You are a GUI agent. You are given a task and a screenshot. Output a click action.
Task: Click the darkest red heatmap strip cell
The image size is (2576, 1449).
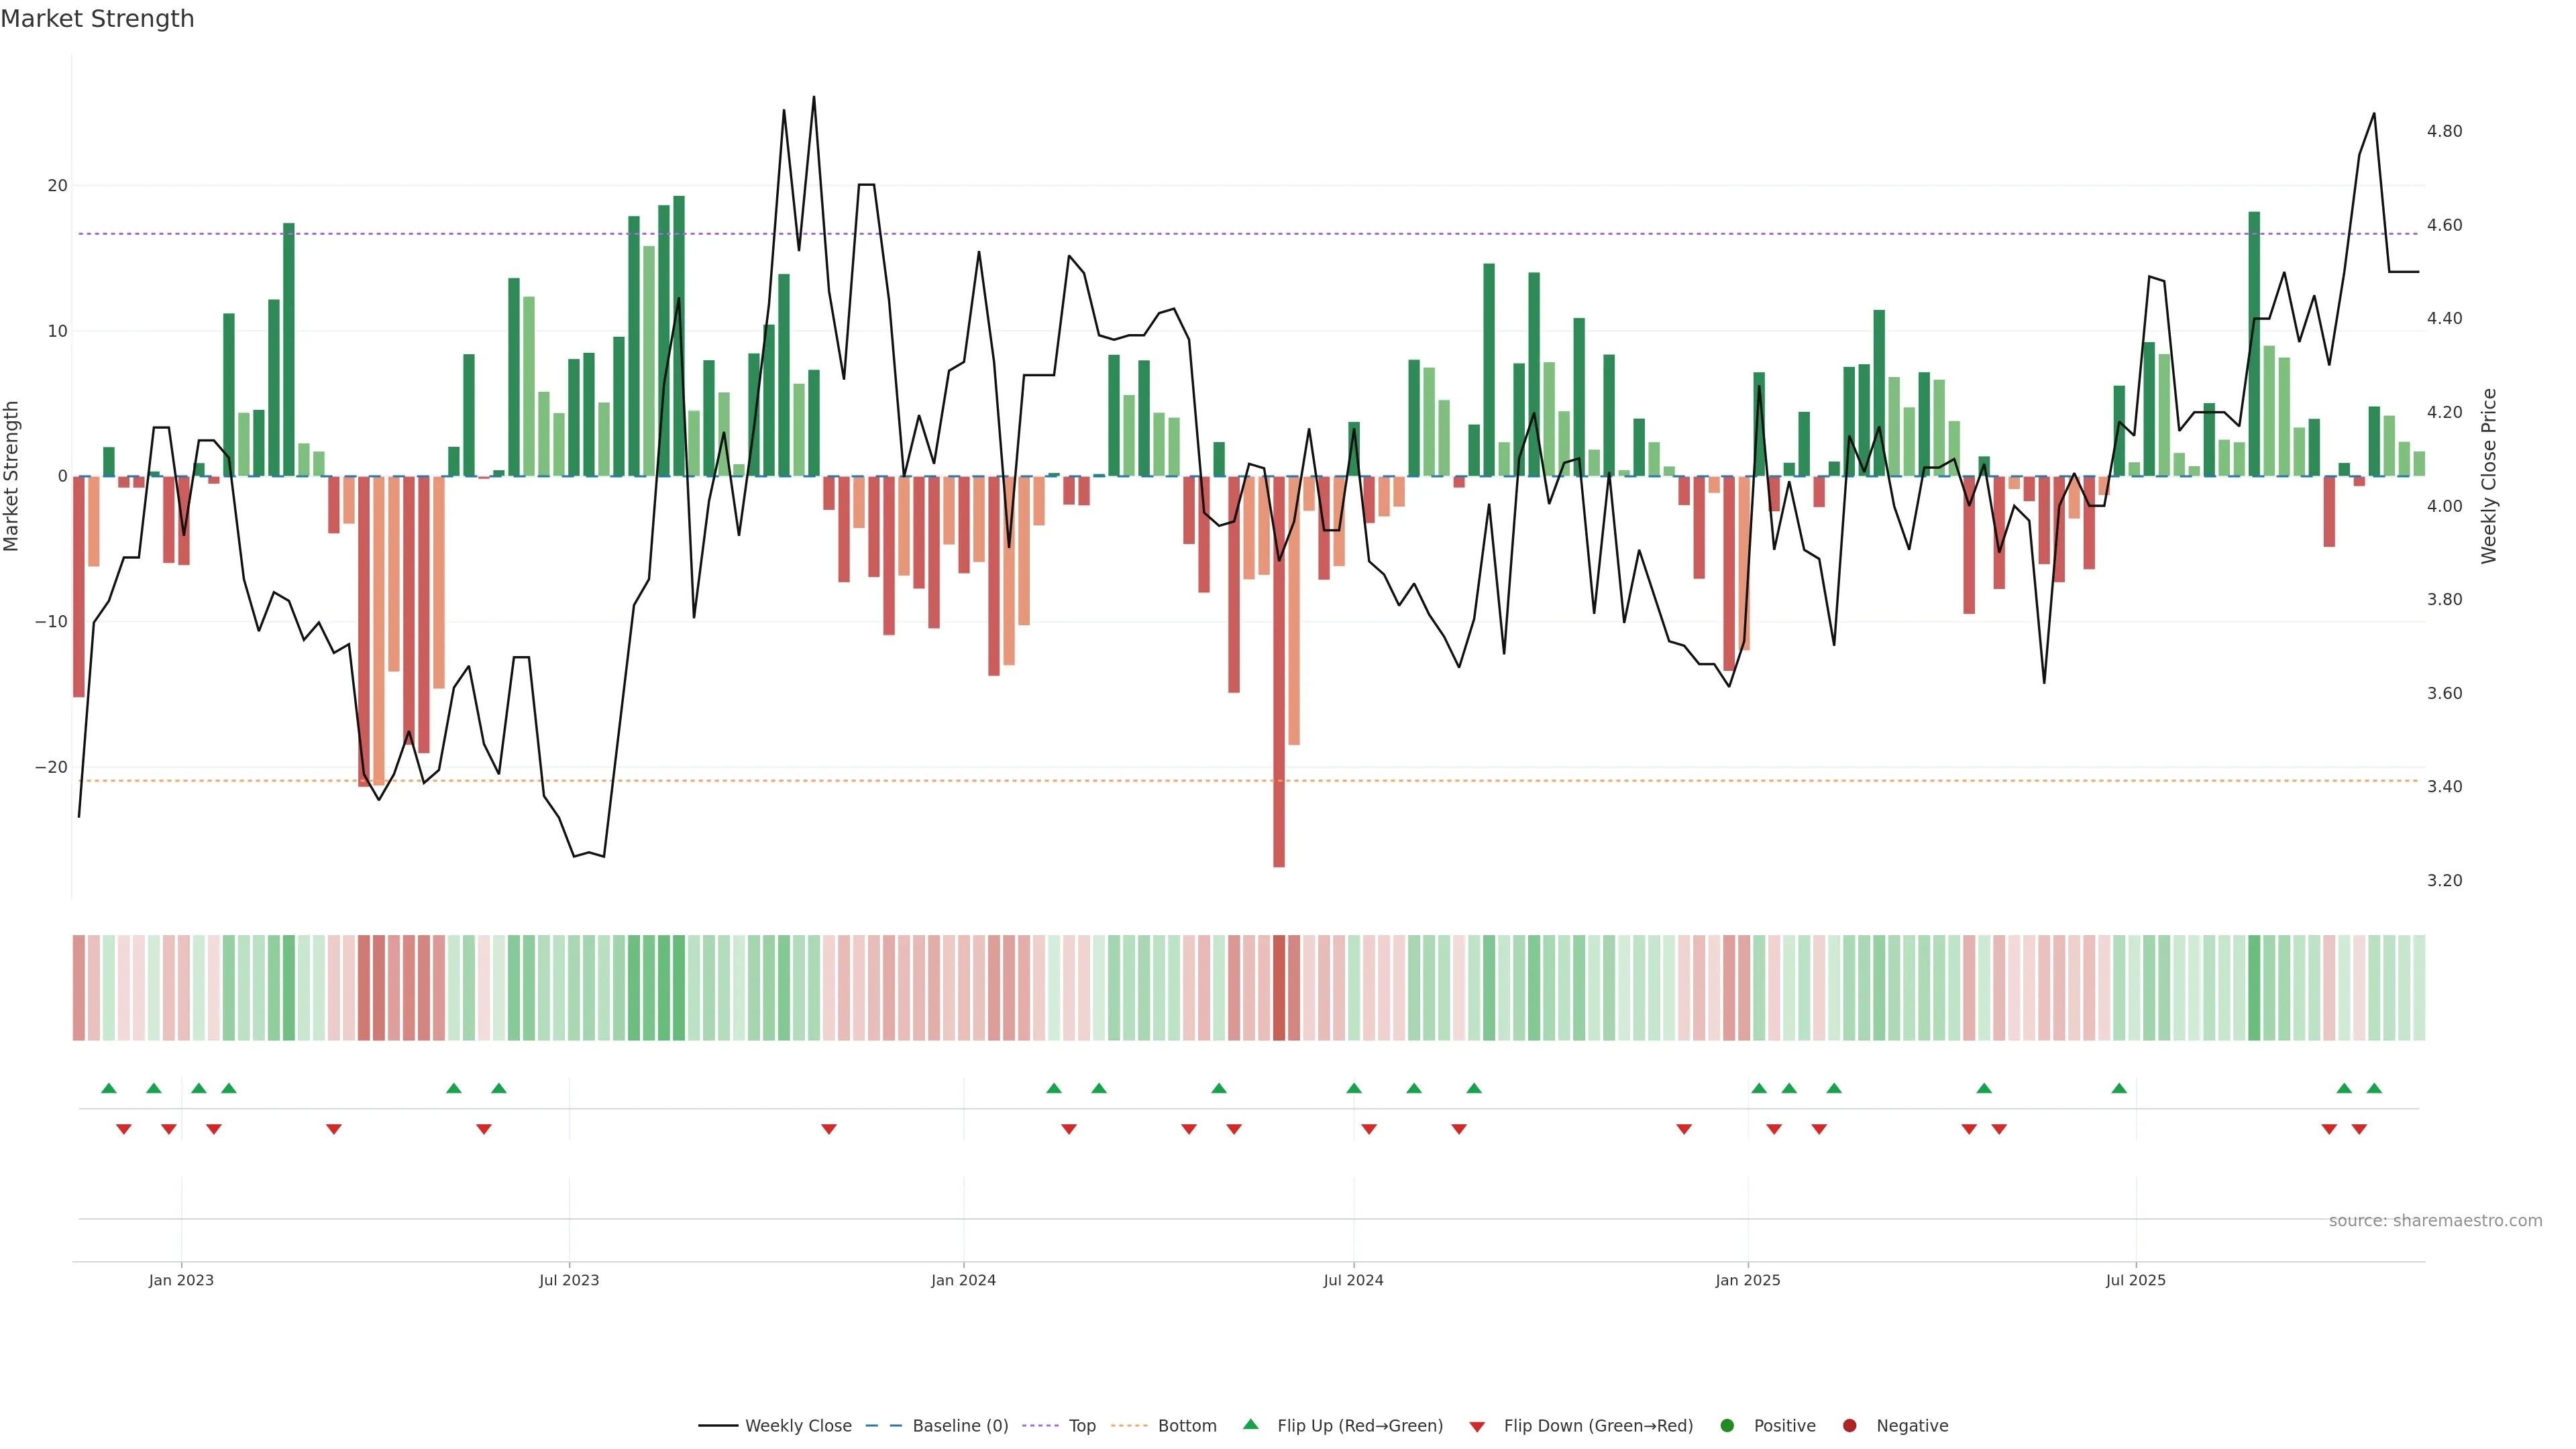pos(1279,988)
